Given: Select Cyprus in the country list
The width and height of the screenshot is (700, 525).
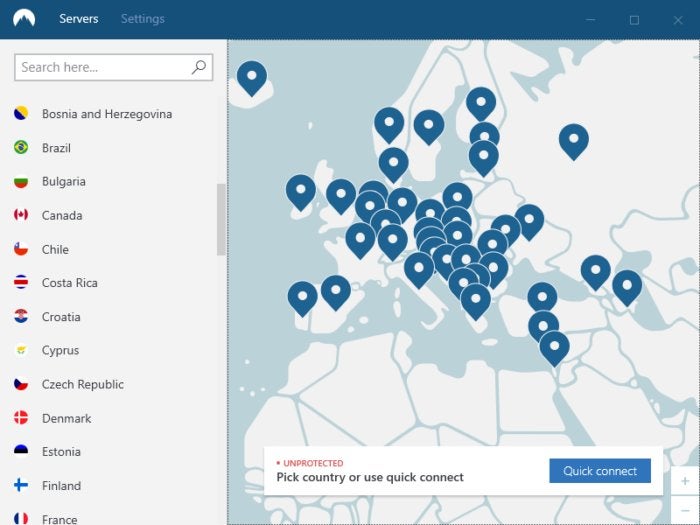Looking at the screenshot, I should coord(60,350).
